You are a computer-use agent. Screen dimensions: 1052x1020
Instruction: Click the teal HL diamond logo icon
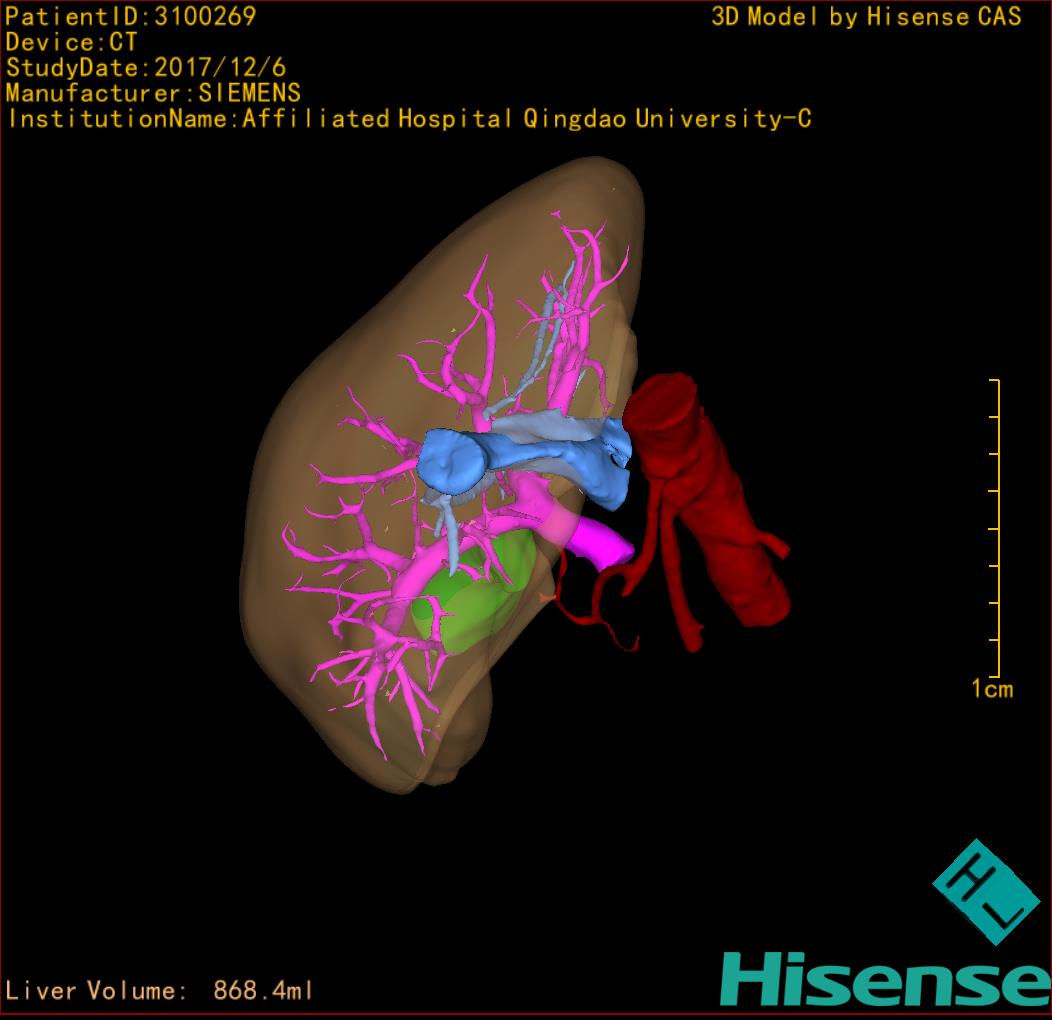(x=979, y=891)
